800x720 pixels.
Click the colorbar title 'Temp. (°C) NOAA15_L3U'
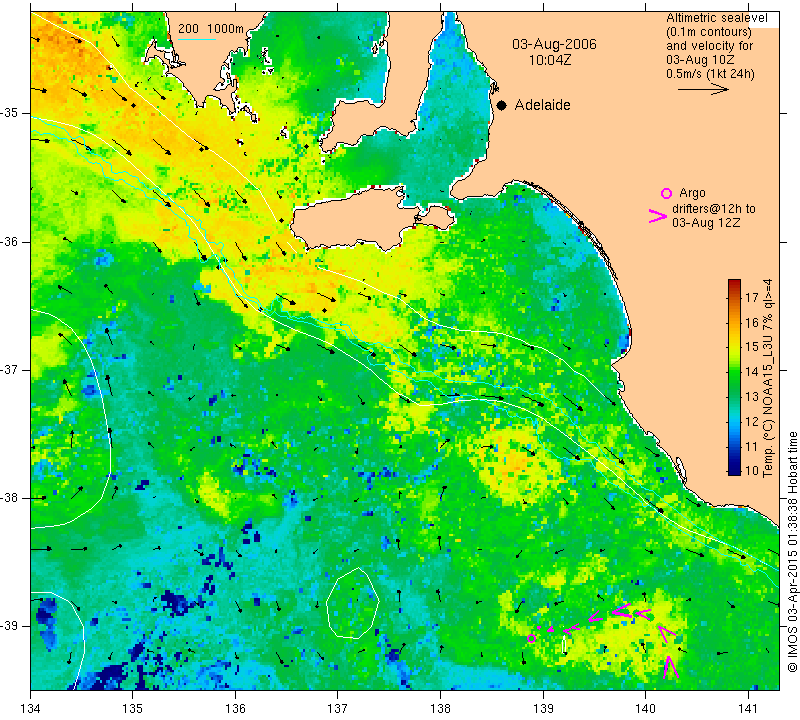(x=767, y=407)
